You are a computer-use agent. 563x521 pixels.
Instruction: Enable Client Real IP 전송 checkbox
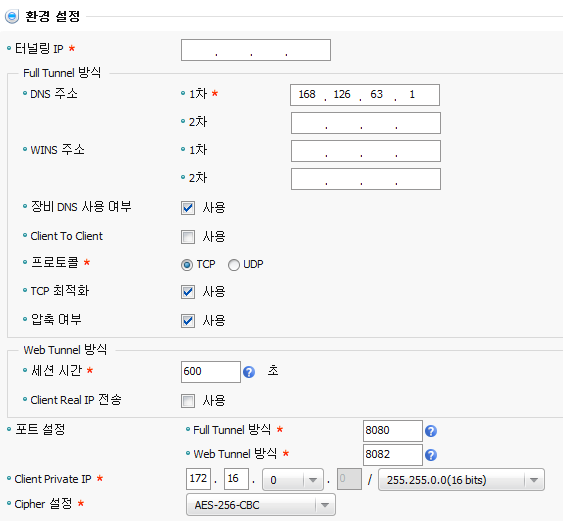point(188,401)
